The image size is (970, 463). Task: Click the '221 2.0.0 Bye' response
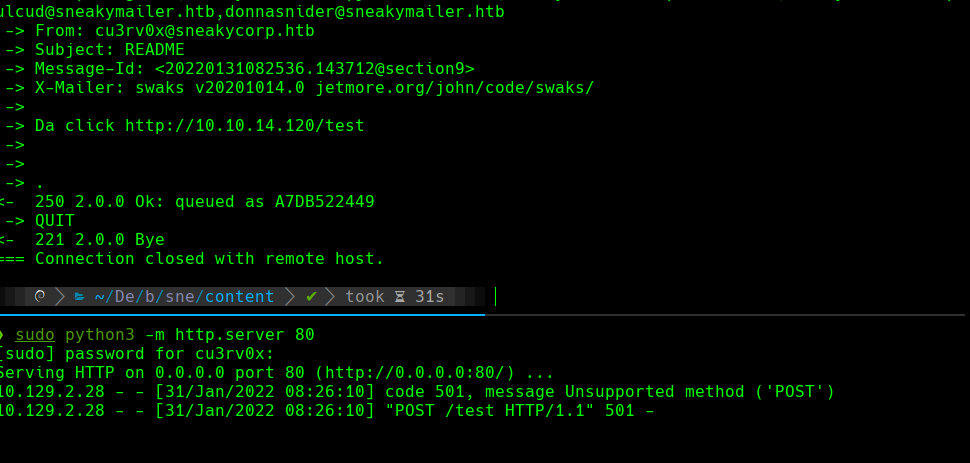pos(100,240)
